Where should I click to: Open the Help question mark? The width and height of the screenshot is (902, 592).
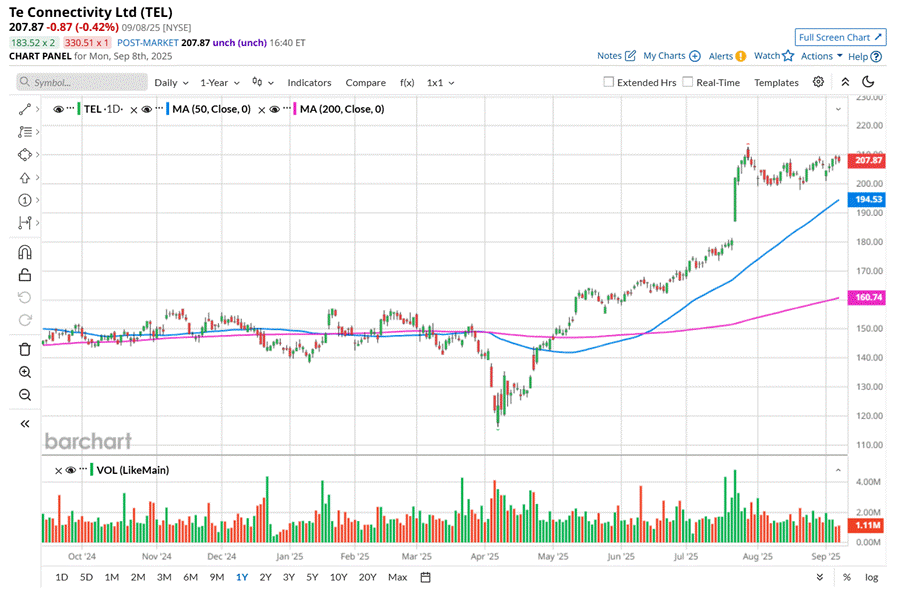(865, 56)
